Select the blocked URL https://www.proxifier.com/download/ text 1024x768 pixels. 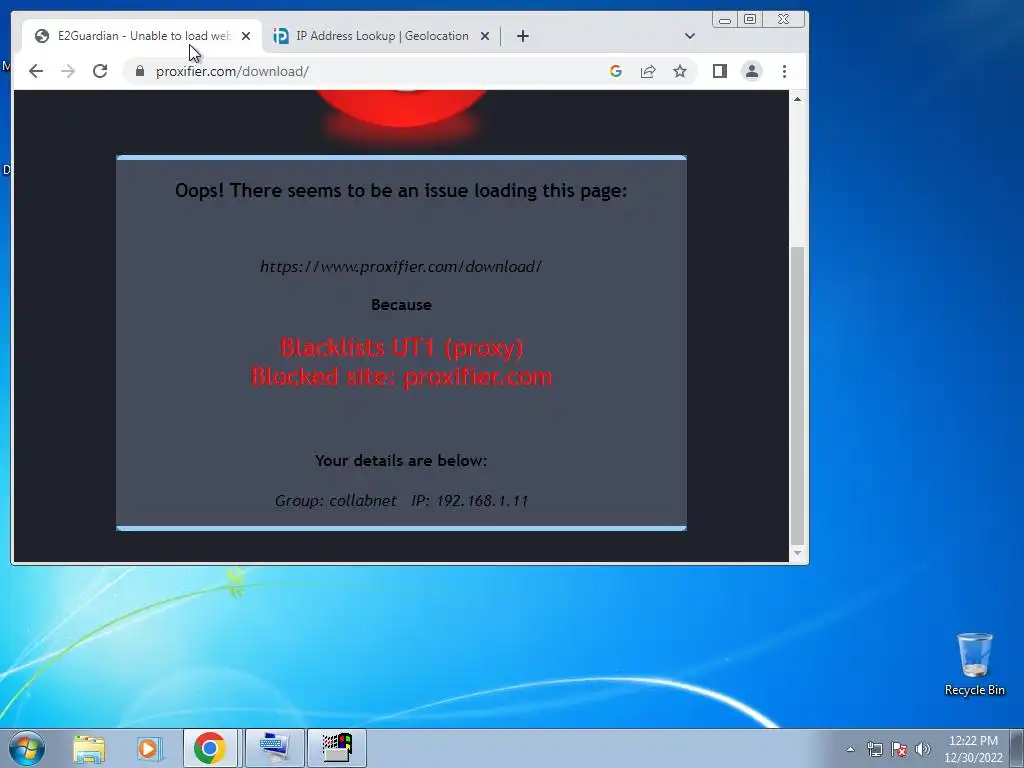pyautogui.click(x=401, y=266)
